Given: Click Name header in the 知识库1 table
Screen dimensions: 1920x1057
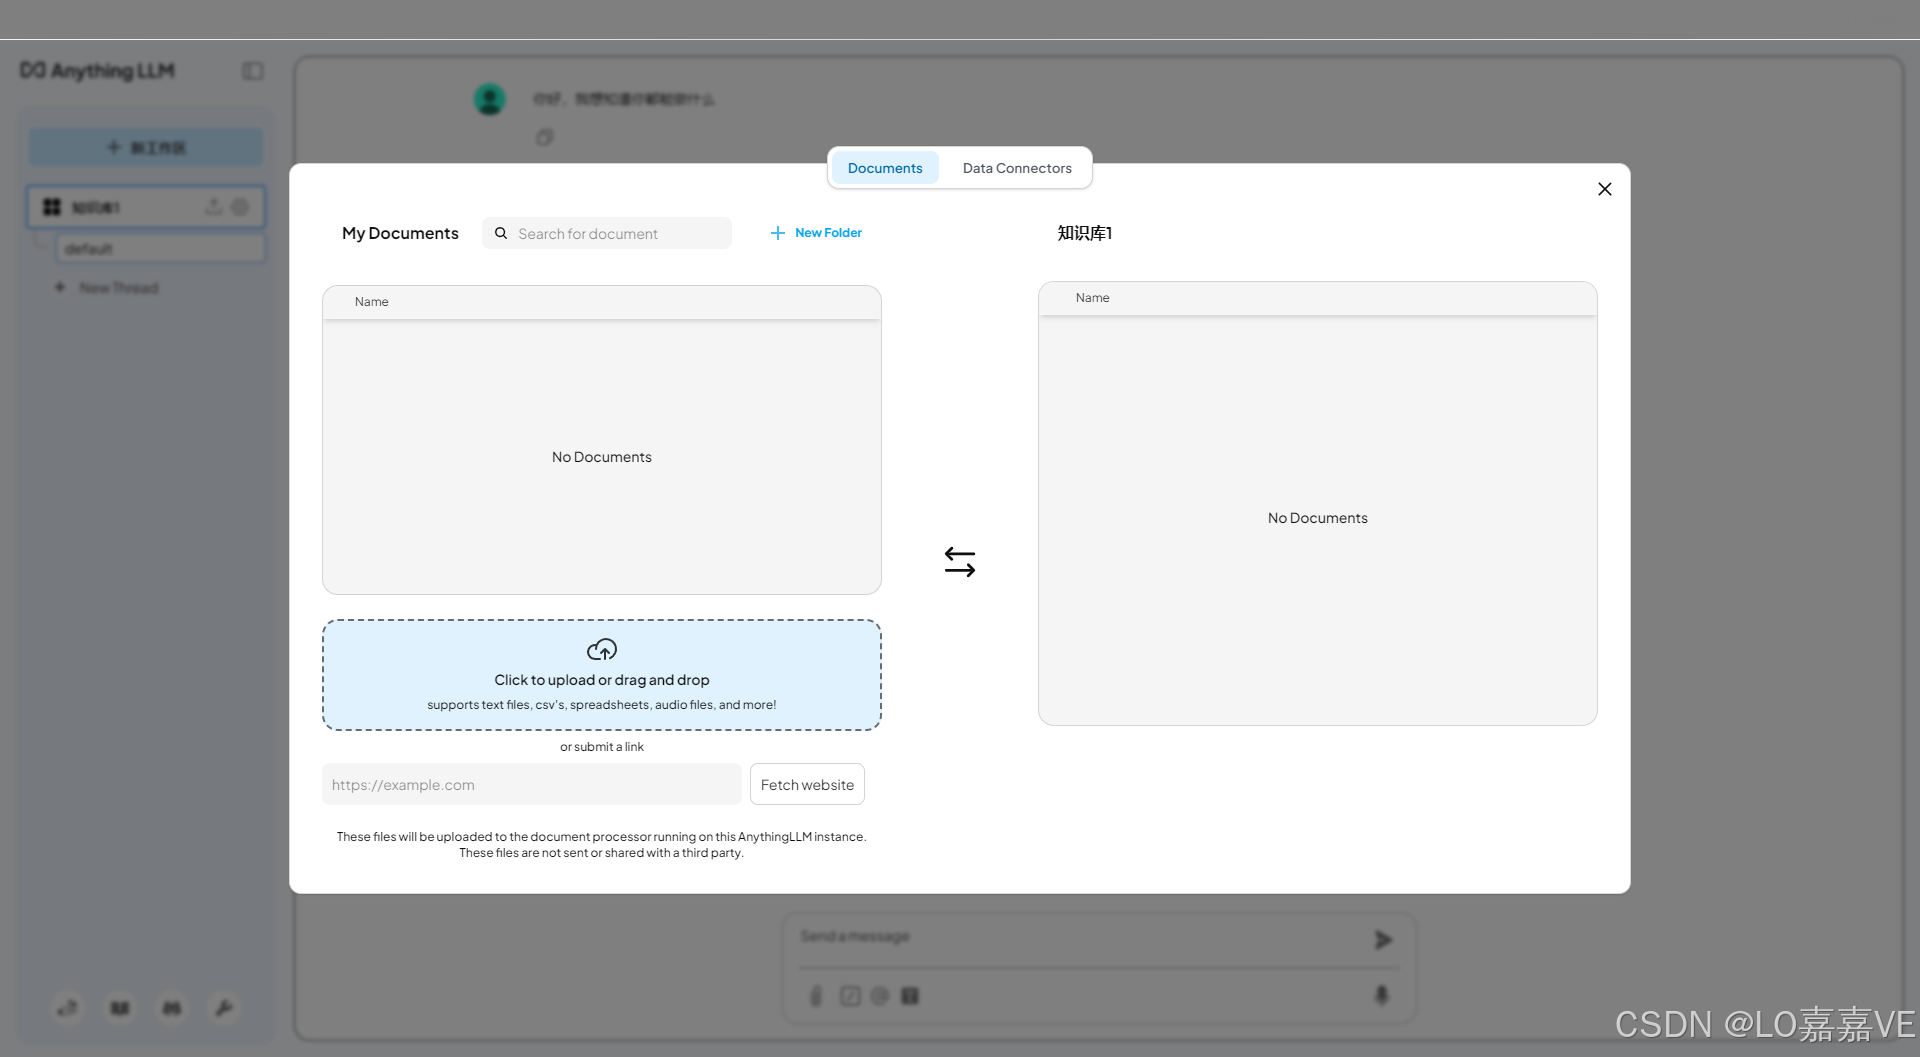Looking at the screenshot, I should [x=1092, y=298].
